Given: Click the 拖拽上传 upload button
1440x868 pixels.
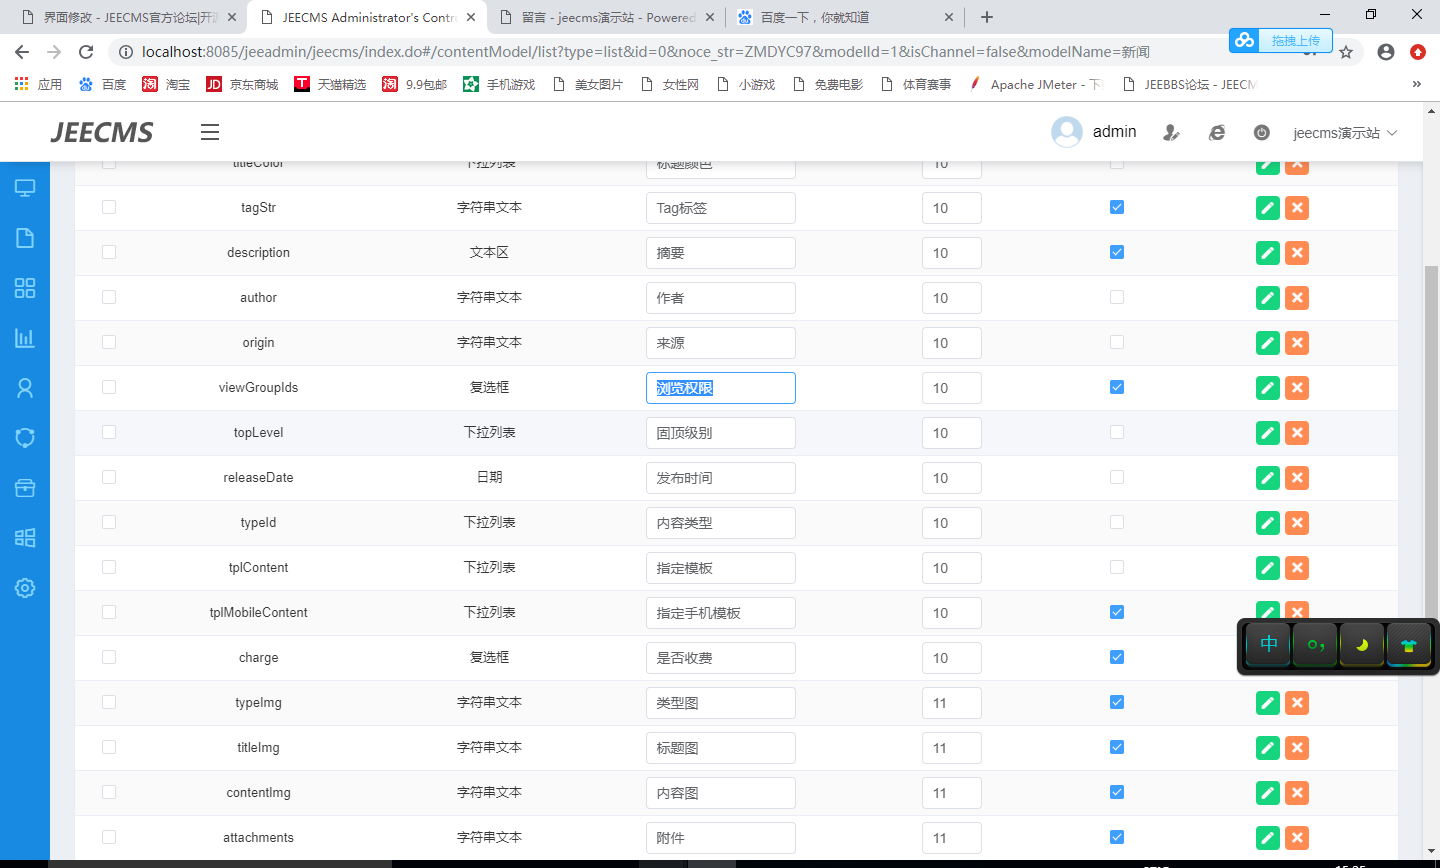Looking at the screenshot, I should (x=1281, y=40).
